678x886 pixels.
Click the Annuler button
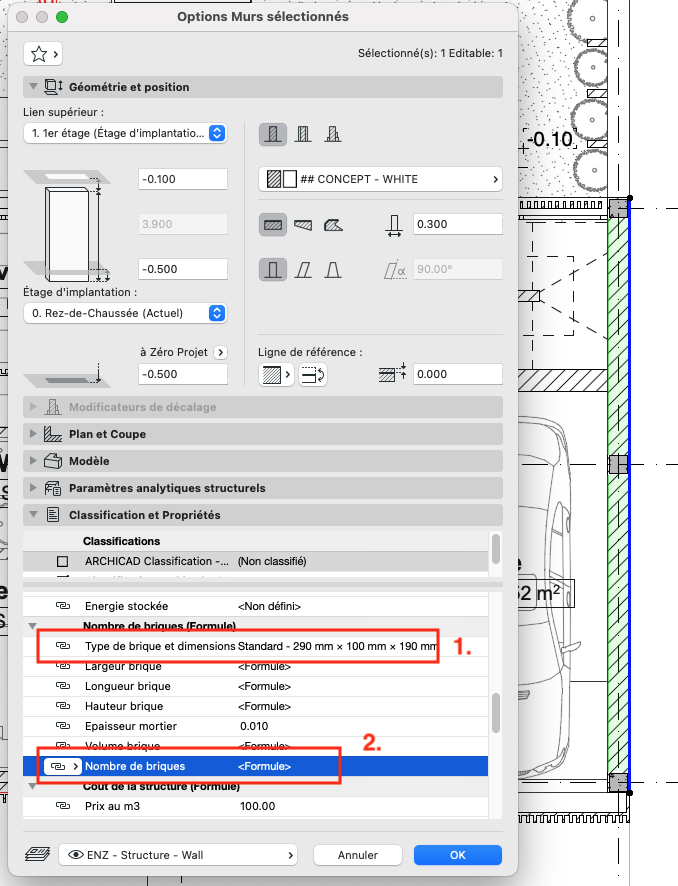(358, 855)
